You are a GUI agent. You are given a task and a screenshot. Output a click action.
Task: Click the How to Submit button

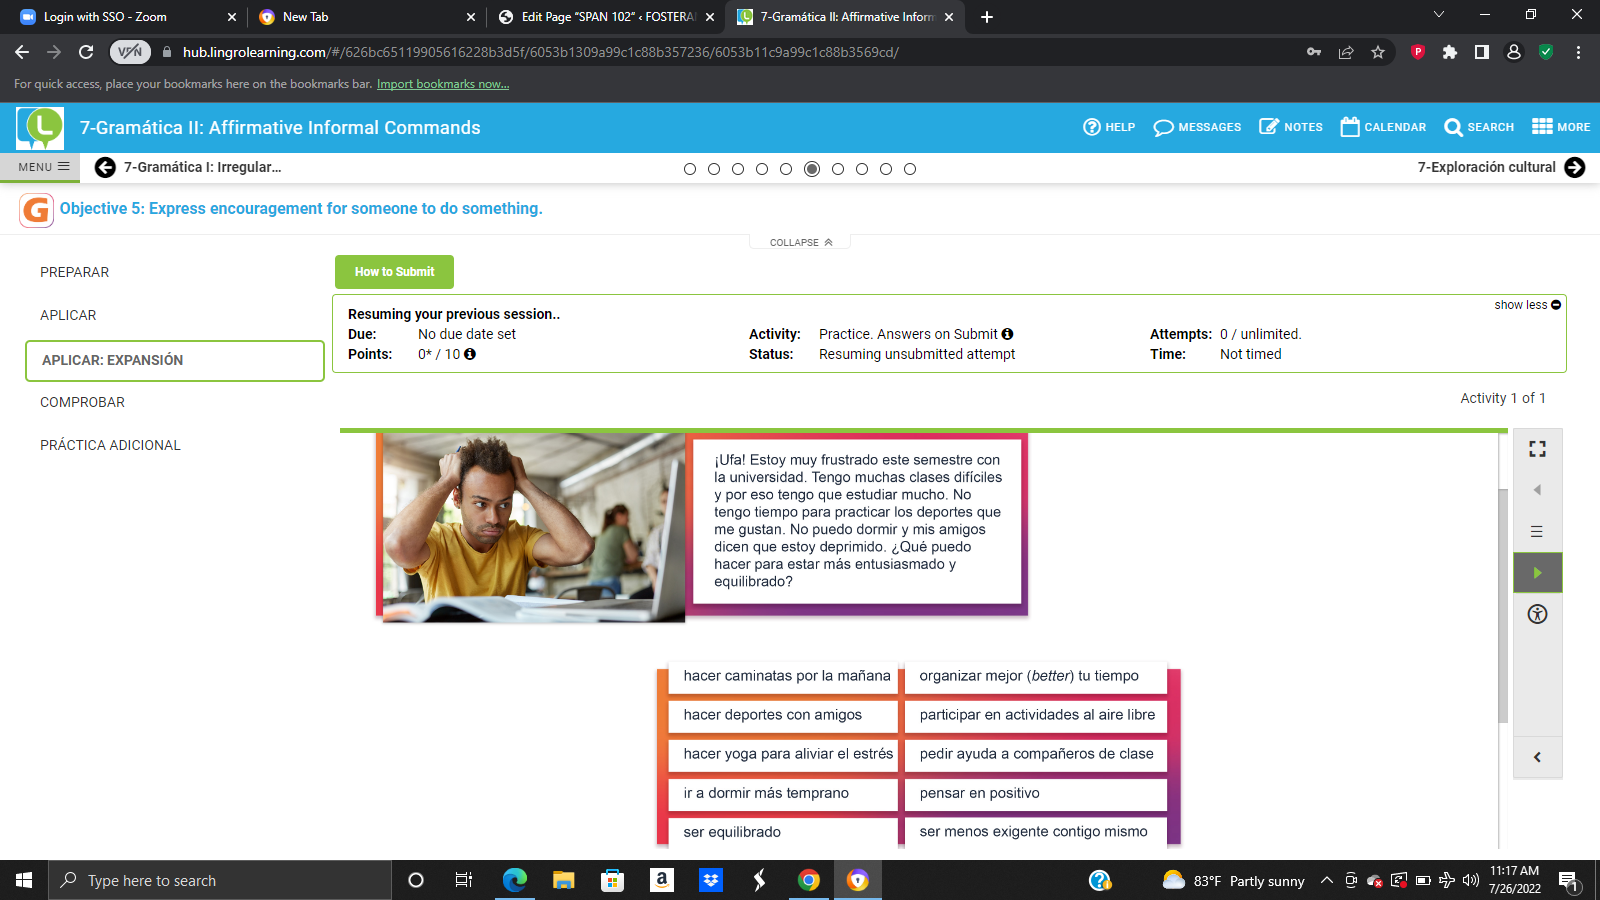point(394,272)
